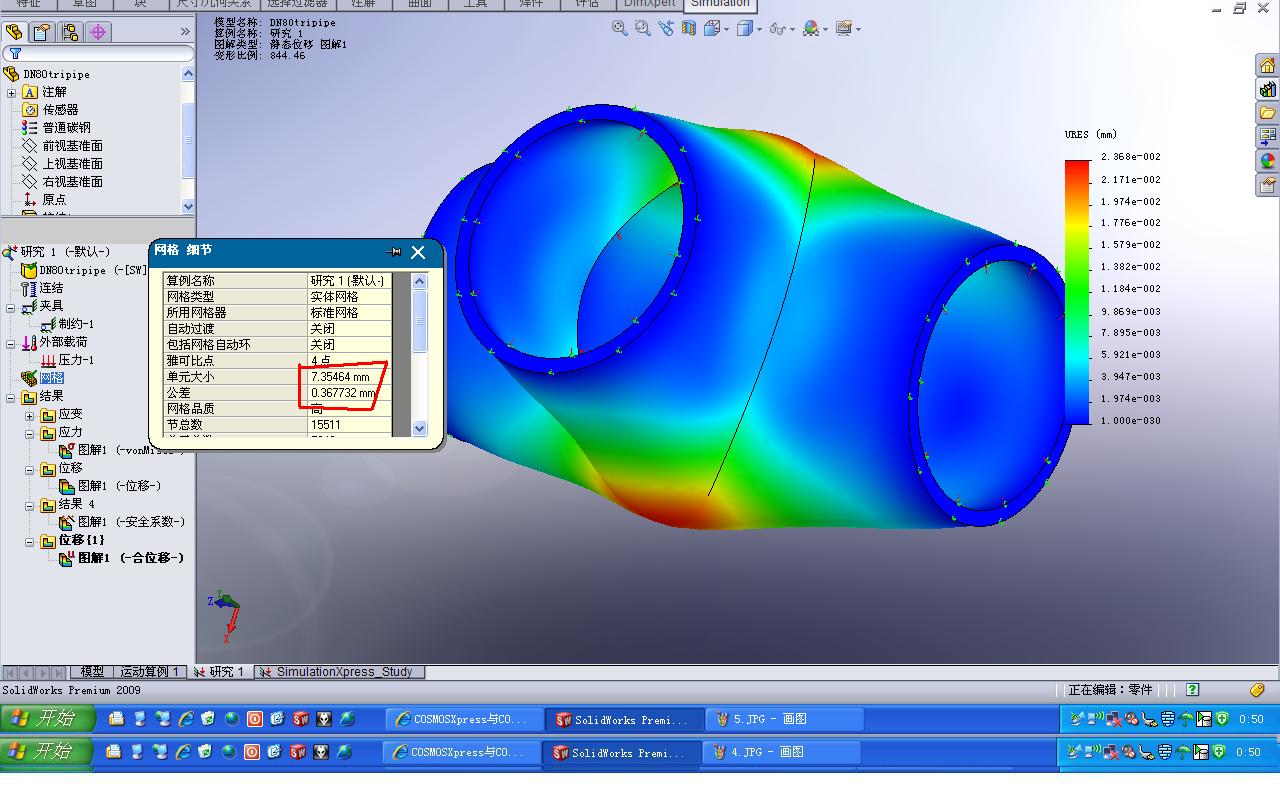Open the SolidWorks Premium button on upper taskbar
This screenshot has height=800, width=1280.
point(626,719)
